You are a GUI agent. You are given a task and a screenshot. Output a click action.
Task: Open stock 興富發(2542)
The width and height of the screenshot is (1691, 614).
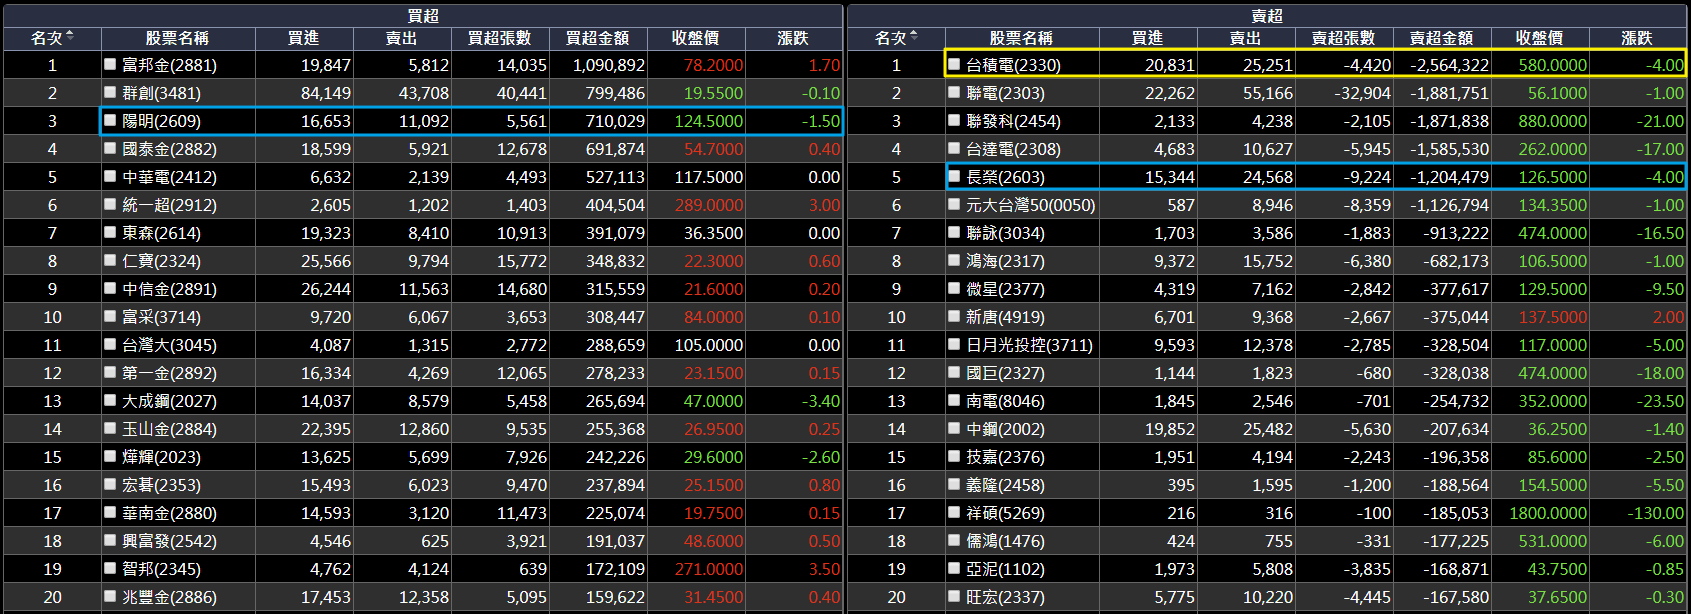pos(169,541)
